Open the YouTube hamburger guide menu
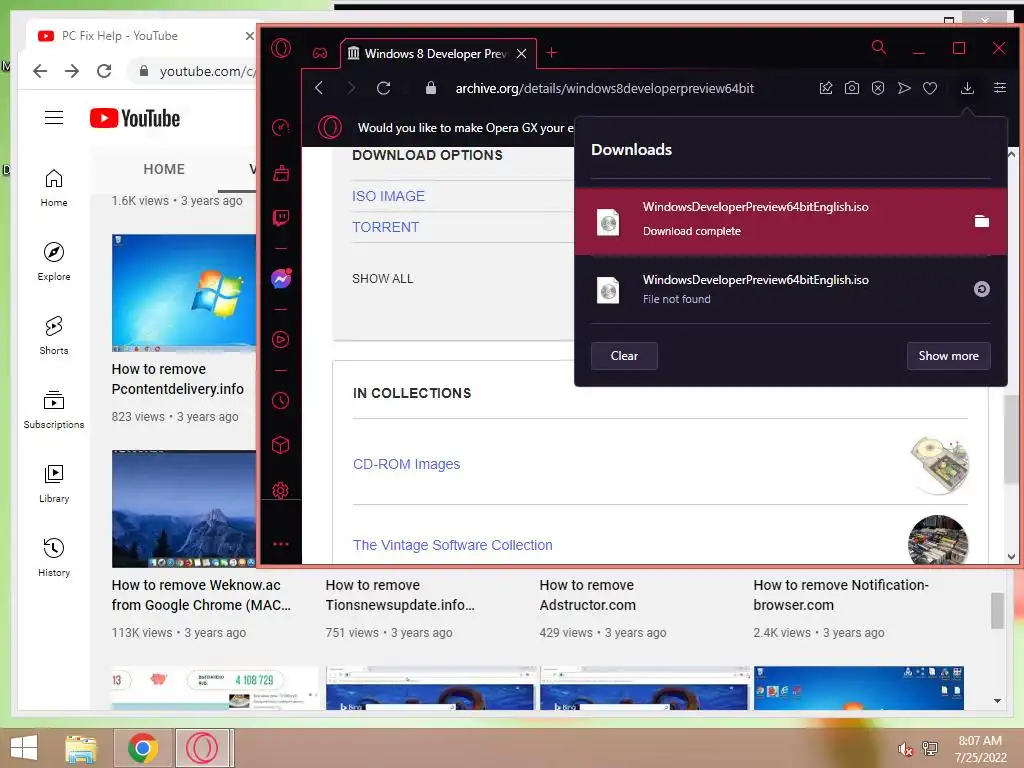1024x768 pixels. click(x=54, y=118)
